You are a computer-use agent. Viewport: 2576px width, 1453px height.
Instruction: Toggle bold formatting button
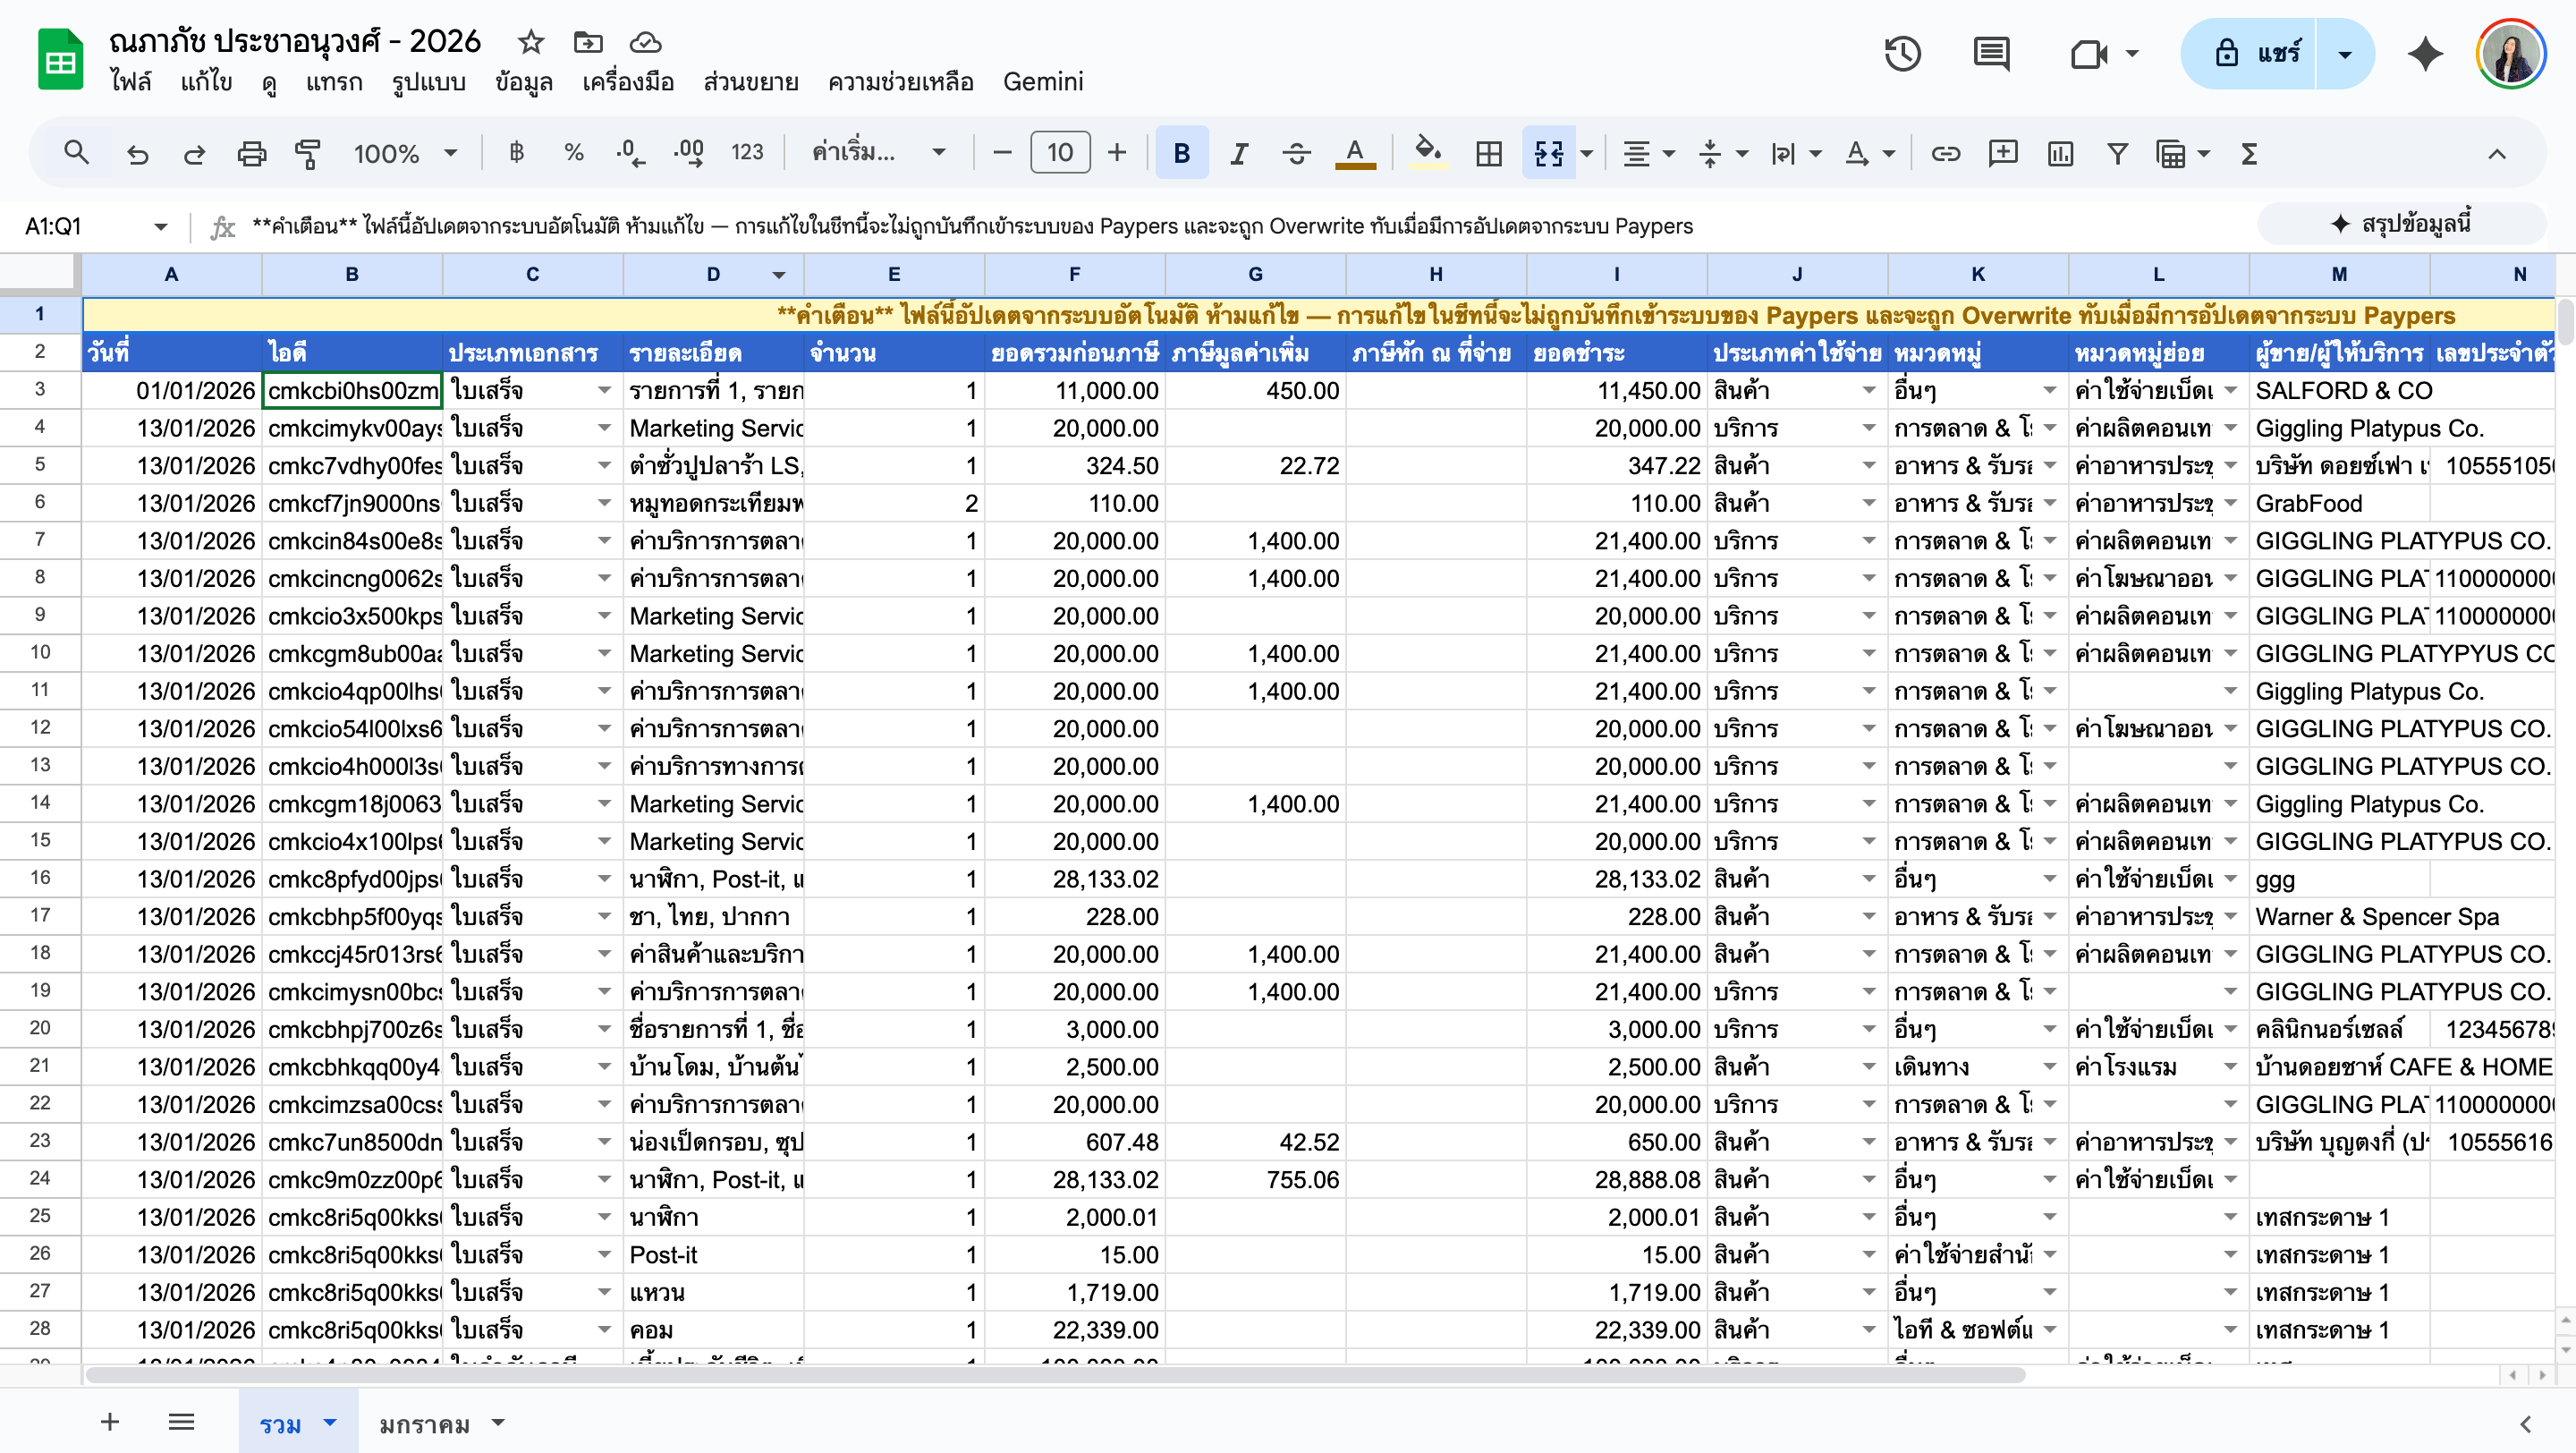(1182, 153)
